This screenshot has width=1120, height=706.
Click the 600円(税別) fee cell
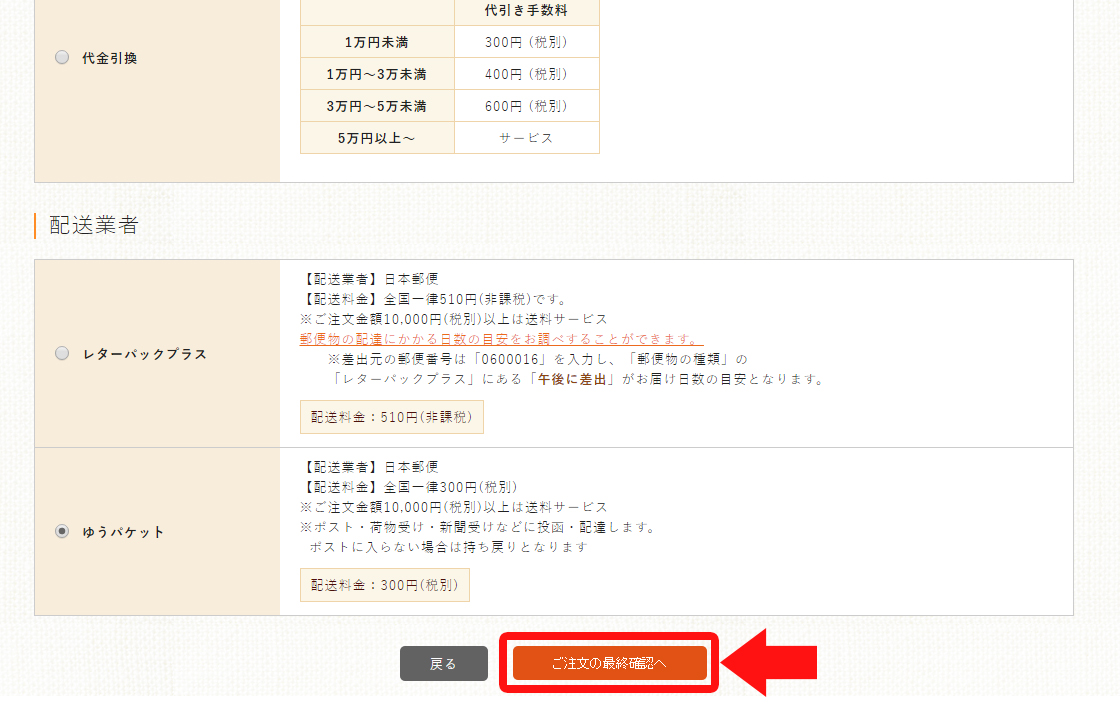(x=526, y=106)
